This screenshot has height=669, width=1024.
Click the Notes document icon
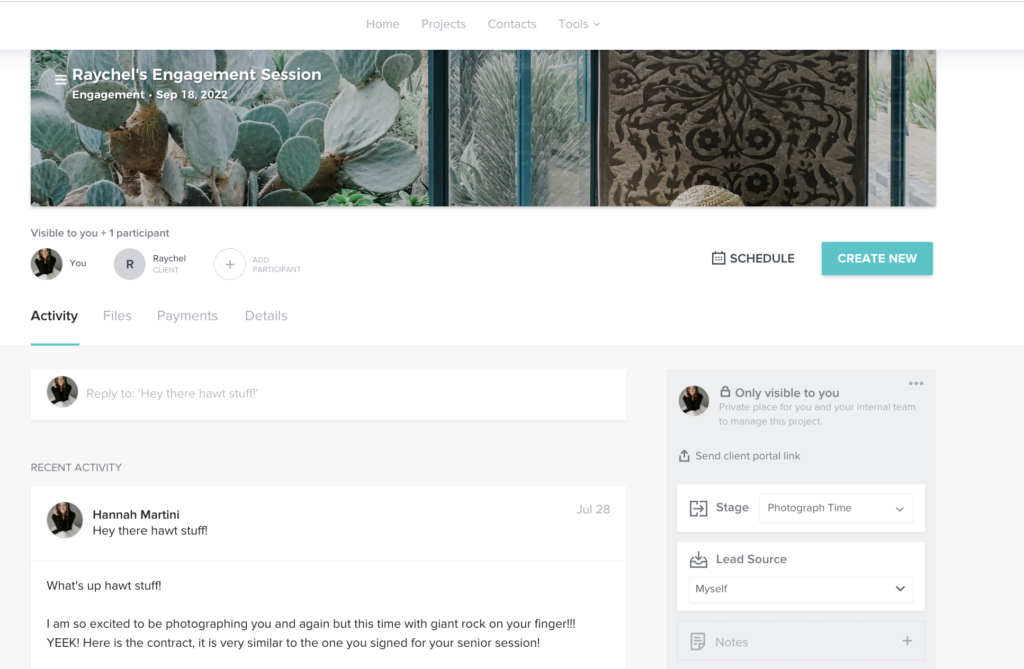click(697, 642)
